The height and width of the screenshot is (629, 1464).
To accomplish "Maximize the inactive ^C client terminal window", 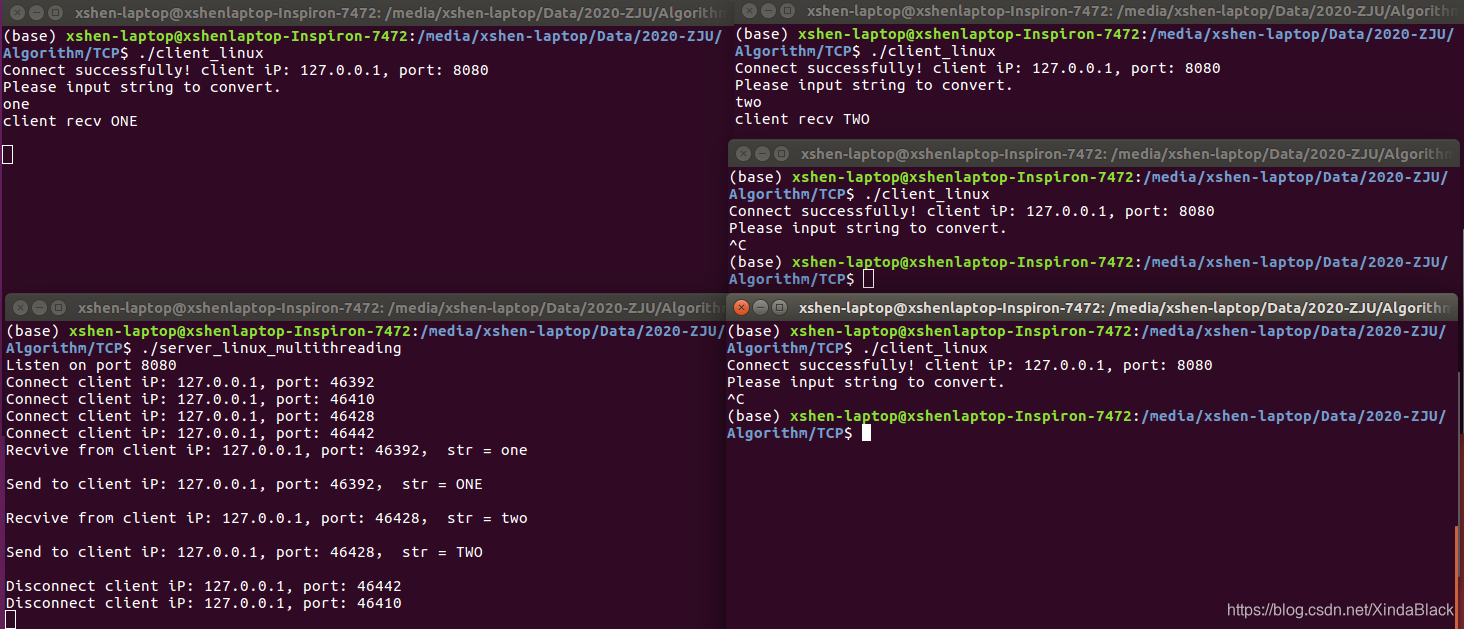I will coord(781,154).
